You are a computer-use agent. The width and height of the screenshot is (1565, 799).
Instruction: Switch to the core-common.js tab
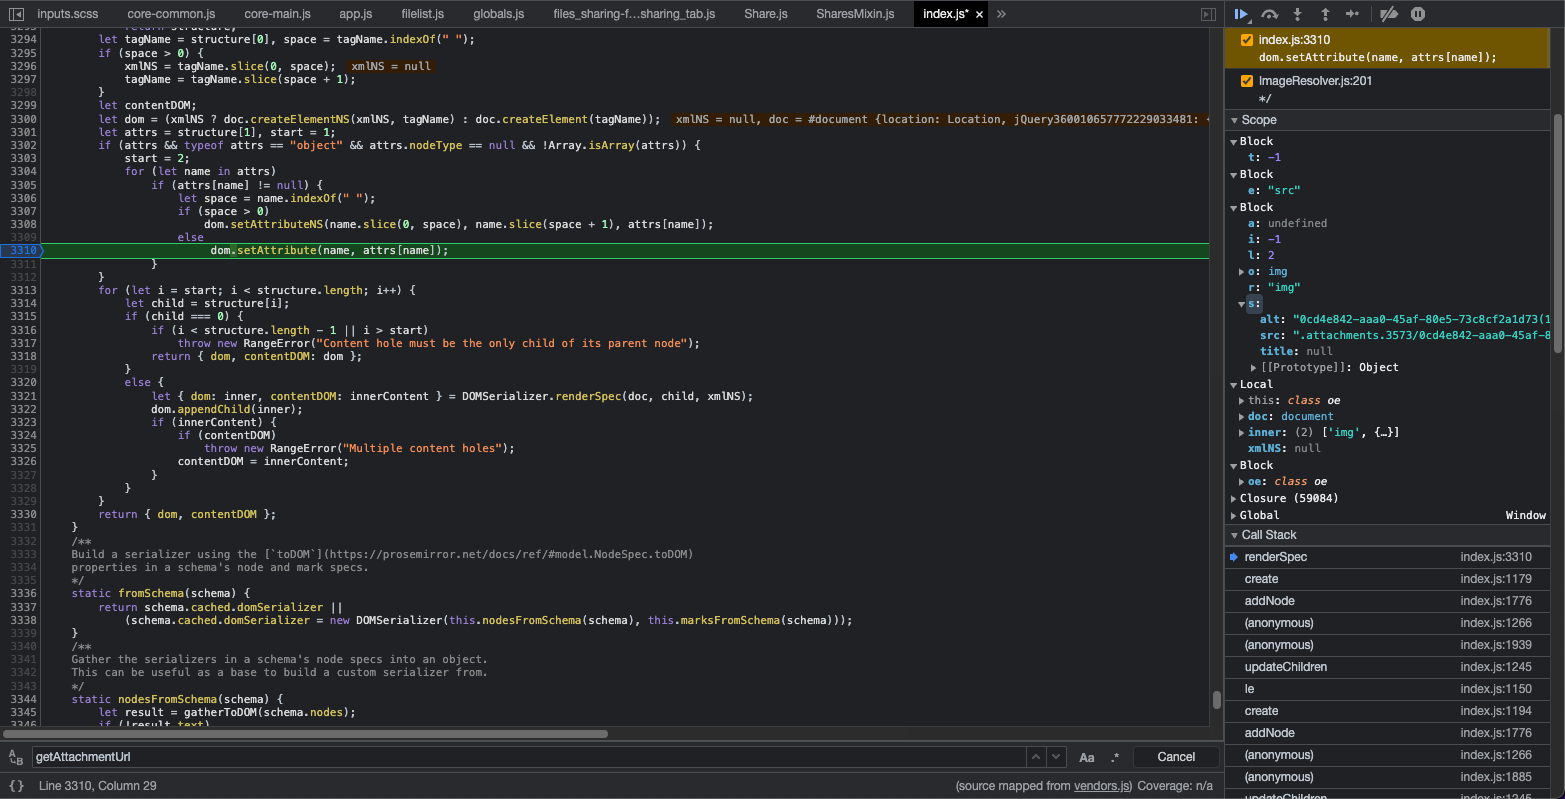[171, 14]
